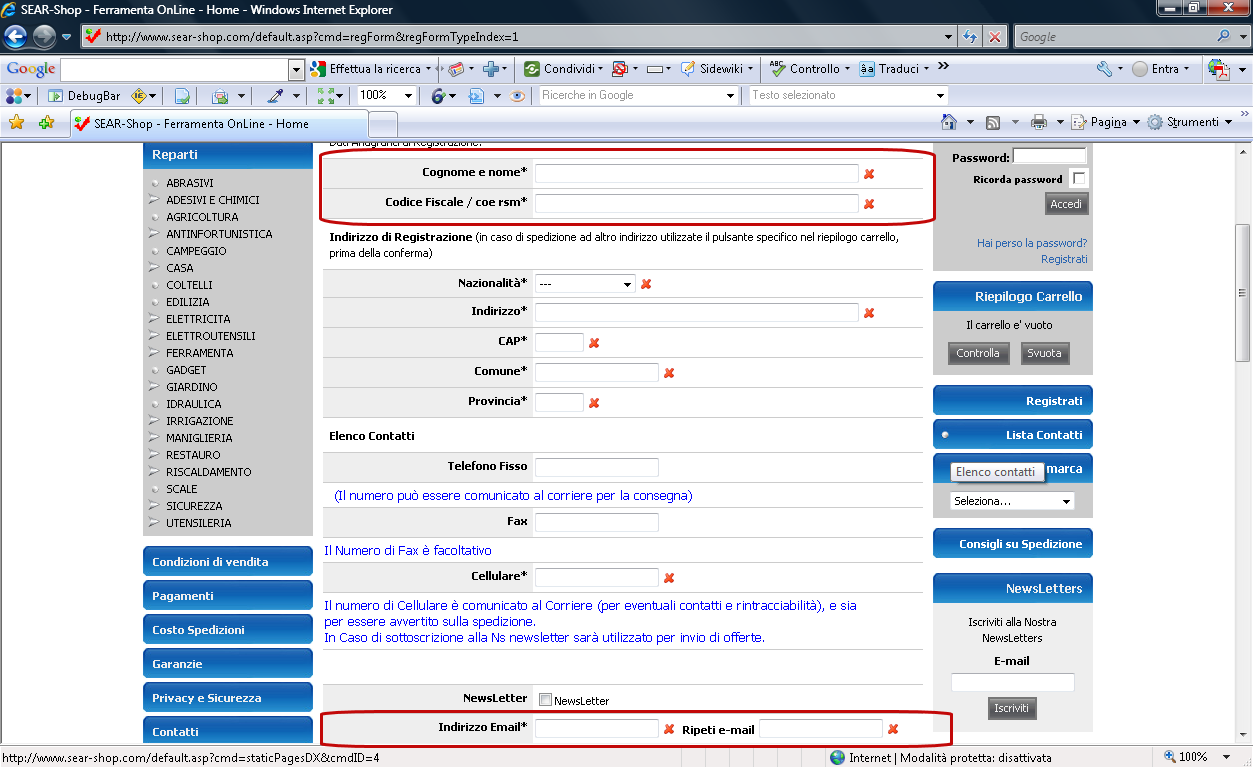Click the DebugBar button
Screen dimensions: 1253x768
pos(84,96)
